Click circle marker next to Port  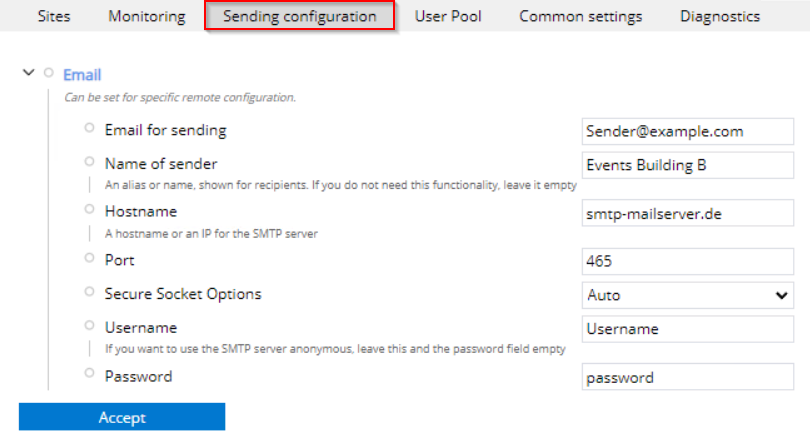(x=90, y=258)
